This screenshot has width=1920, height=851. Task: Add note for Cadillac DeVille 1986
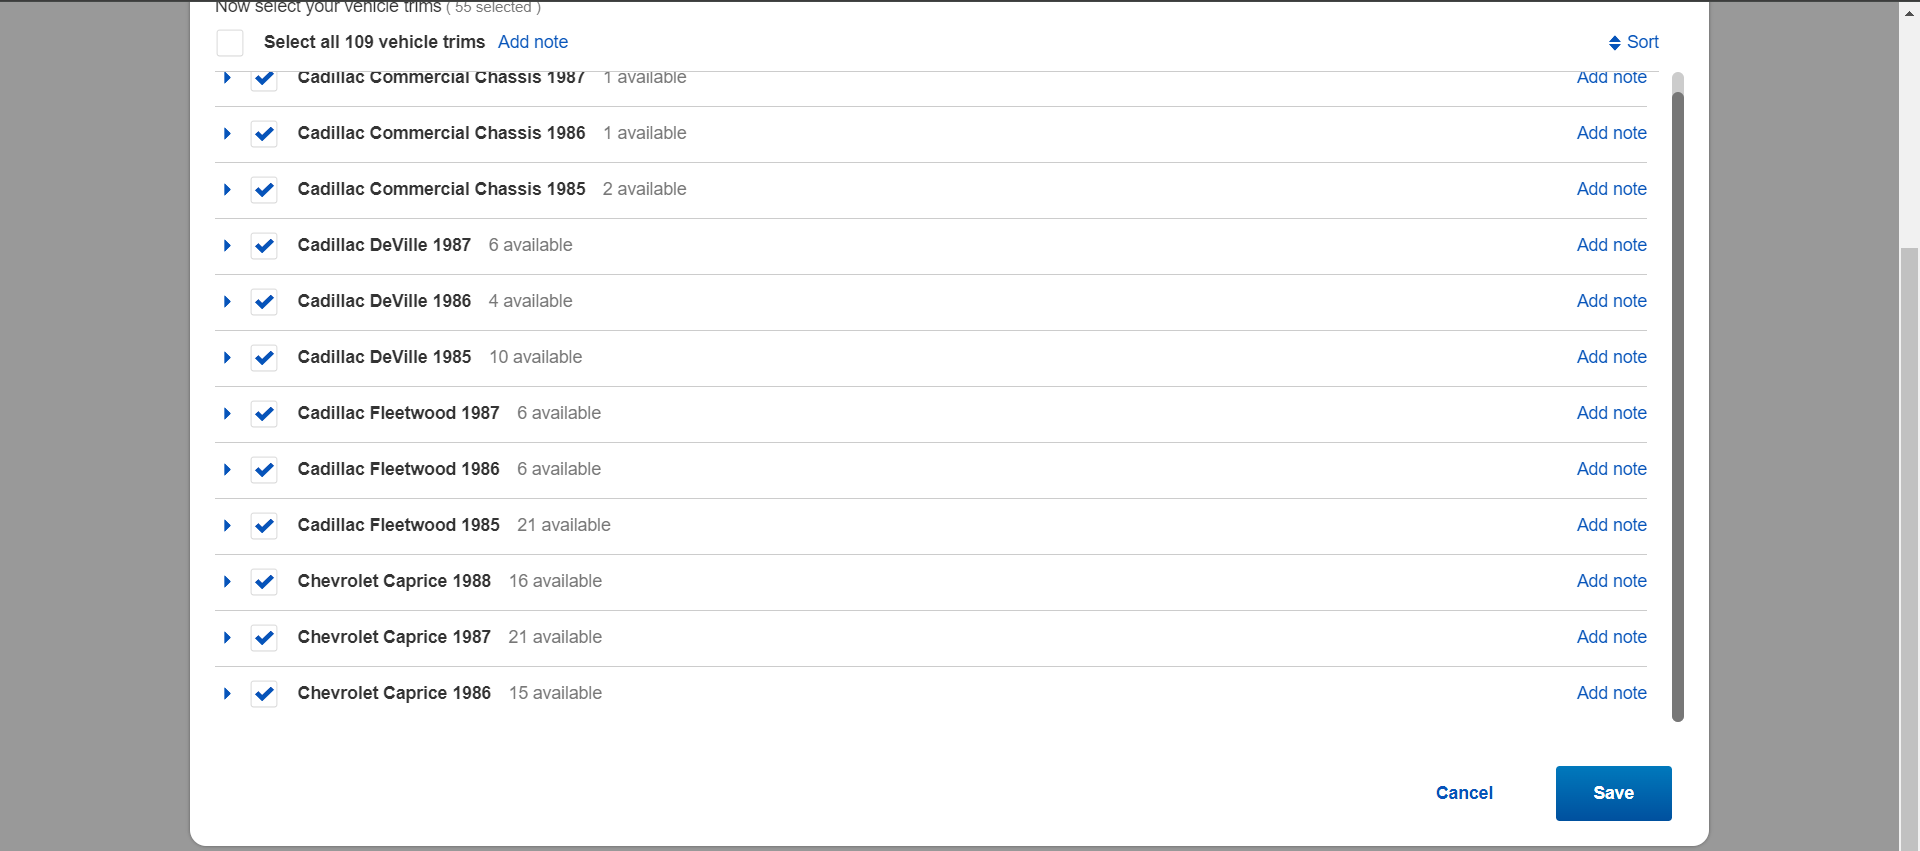[1611, 301]
